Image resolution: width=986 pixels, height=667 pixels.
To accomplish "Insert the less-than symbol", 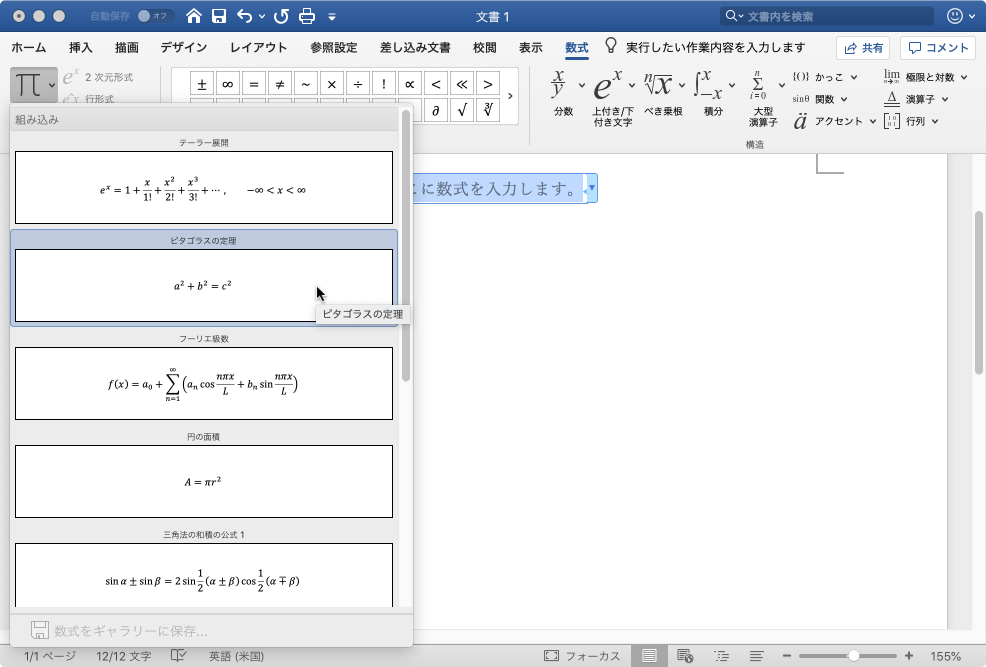I will [x=436, y=84].
